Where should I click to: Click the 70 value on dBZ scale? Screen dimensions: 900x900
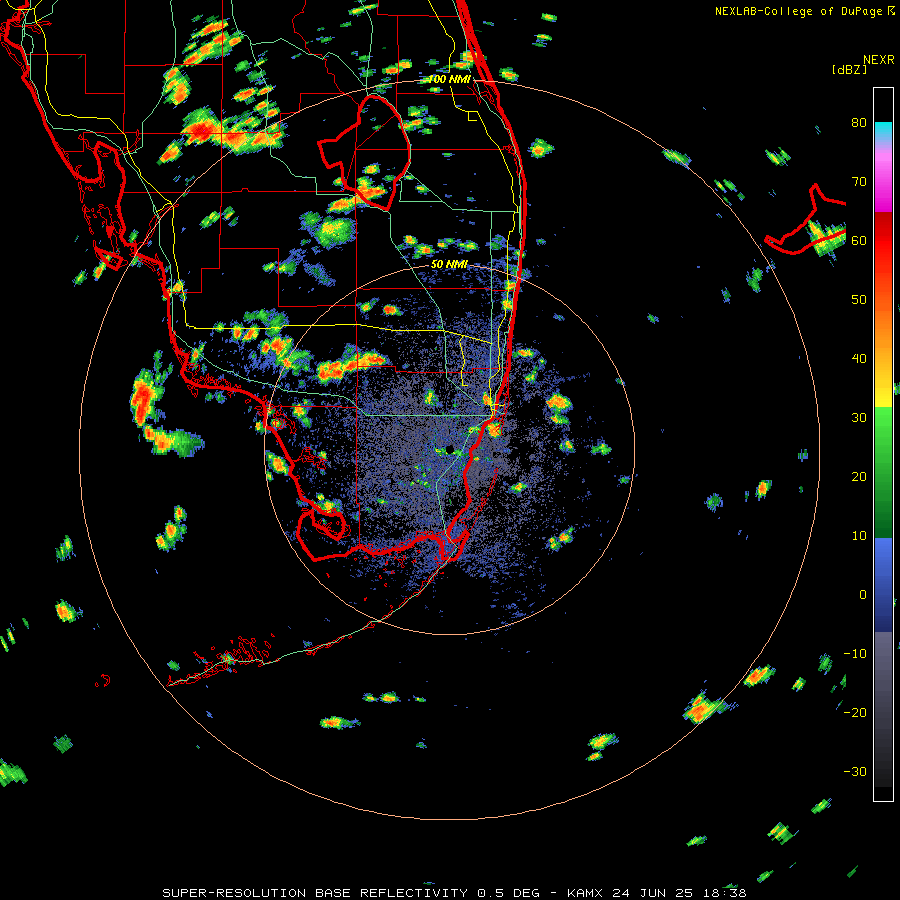click(859, 181)
